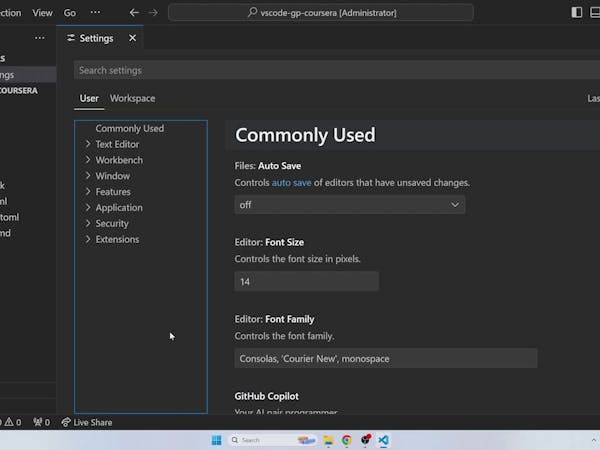Select the Workbench category label
The height and width of the screenshot is (450, 600).
(119, 160)
